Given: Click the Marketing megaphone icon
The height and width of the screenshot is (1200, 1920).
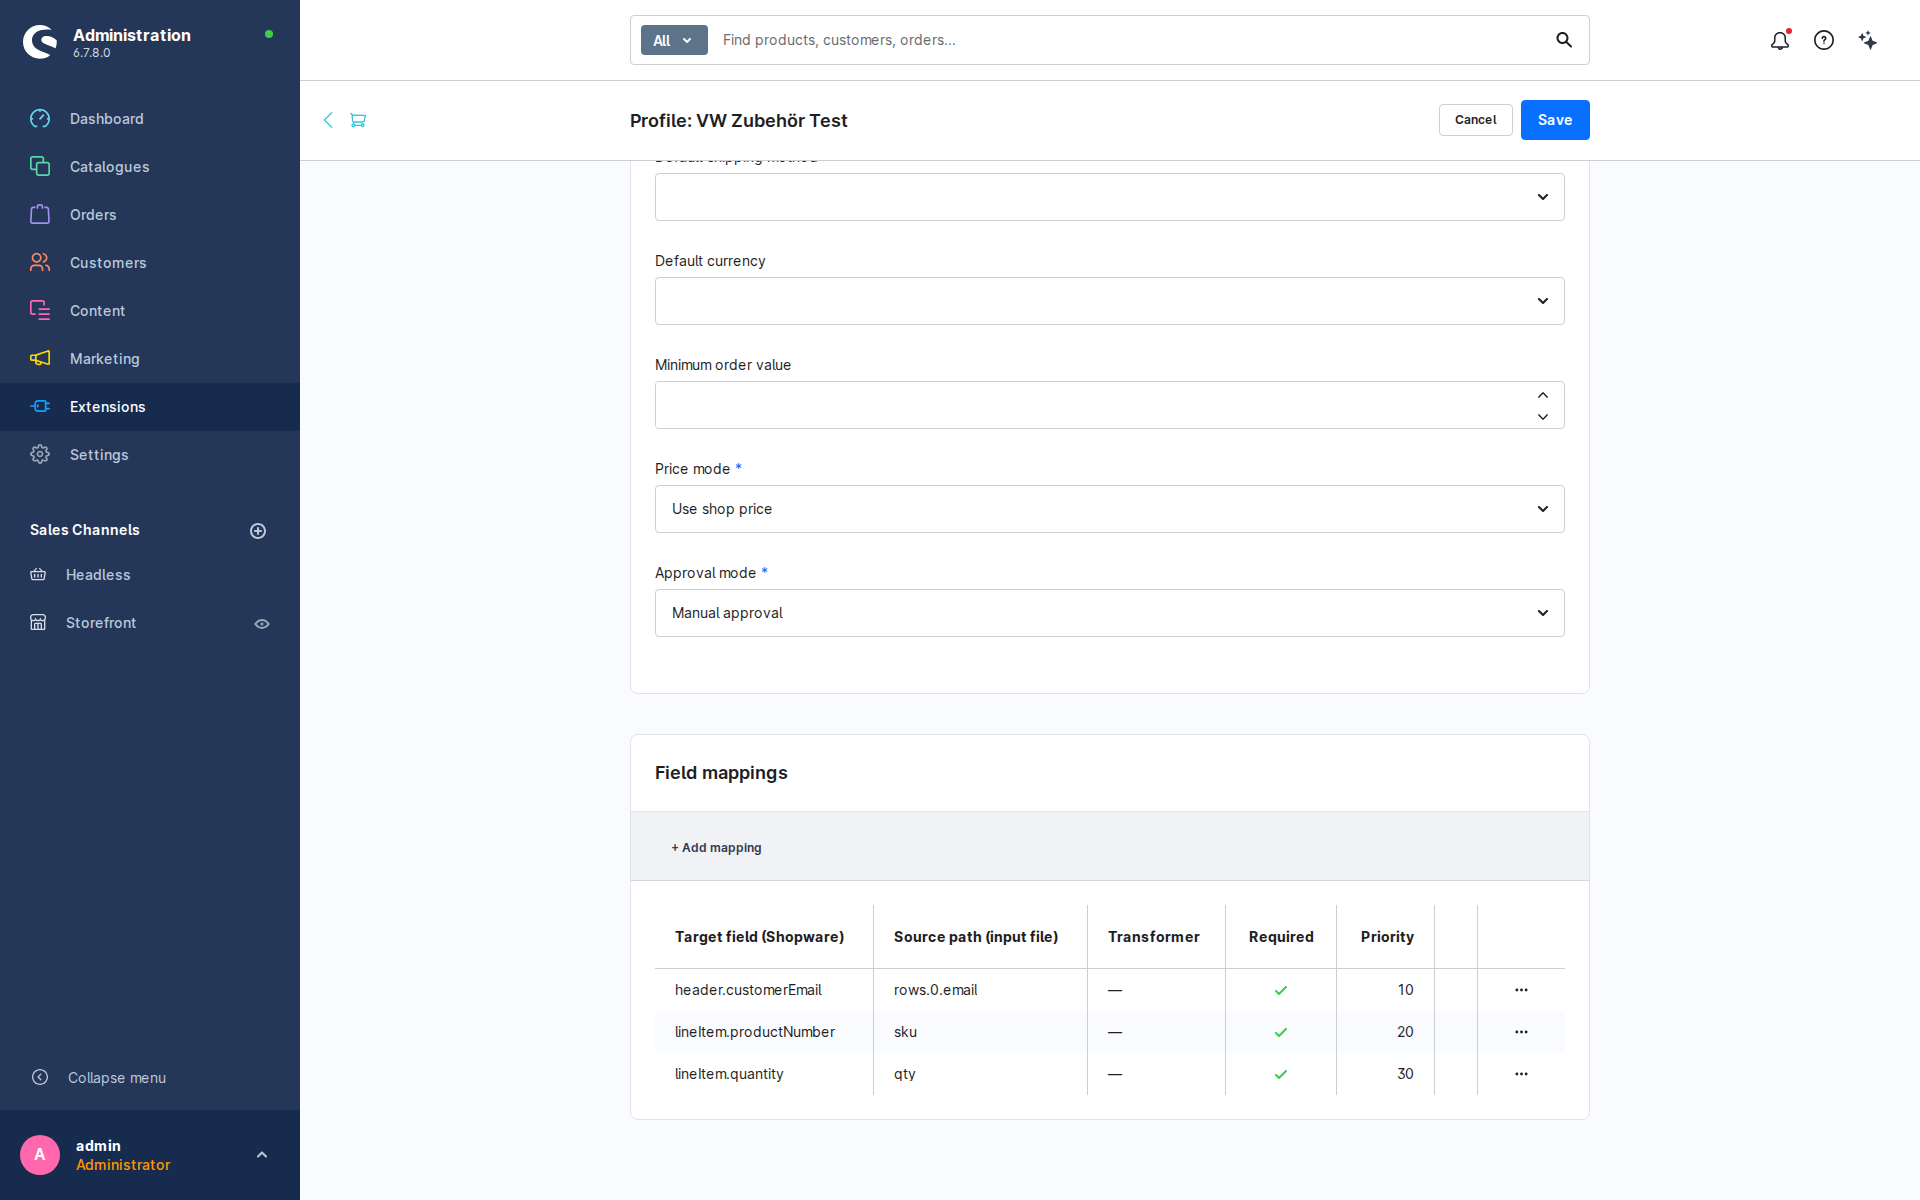Looking at the screenshot, I should 40,359.
